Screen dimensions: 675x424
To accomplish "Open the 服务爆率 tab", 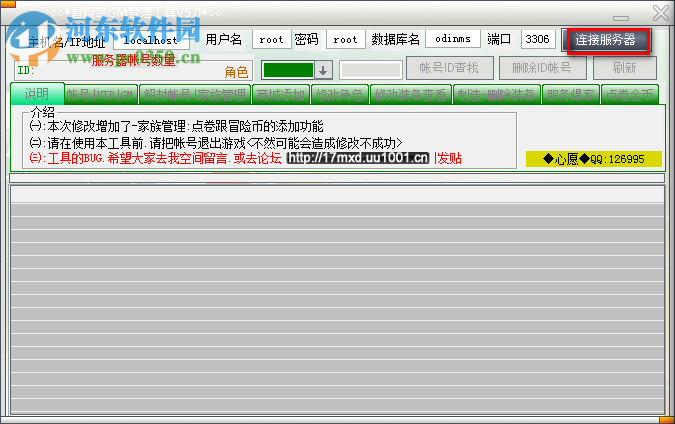I will (x=571, y=95).
